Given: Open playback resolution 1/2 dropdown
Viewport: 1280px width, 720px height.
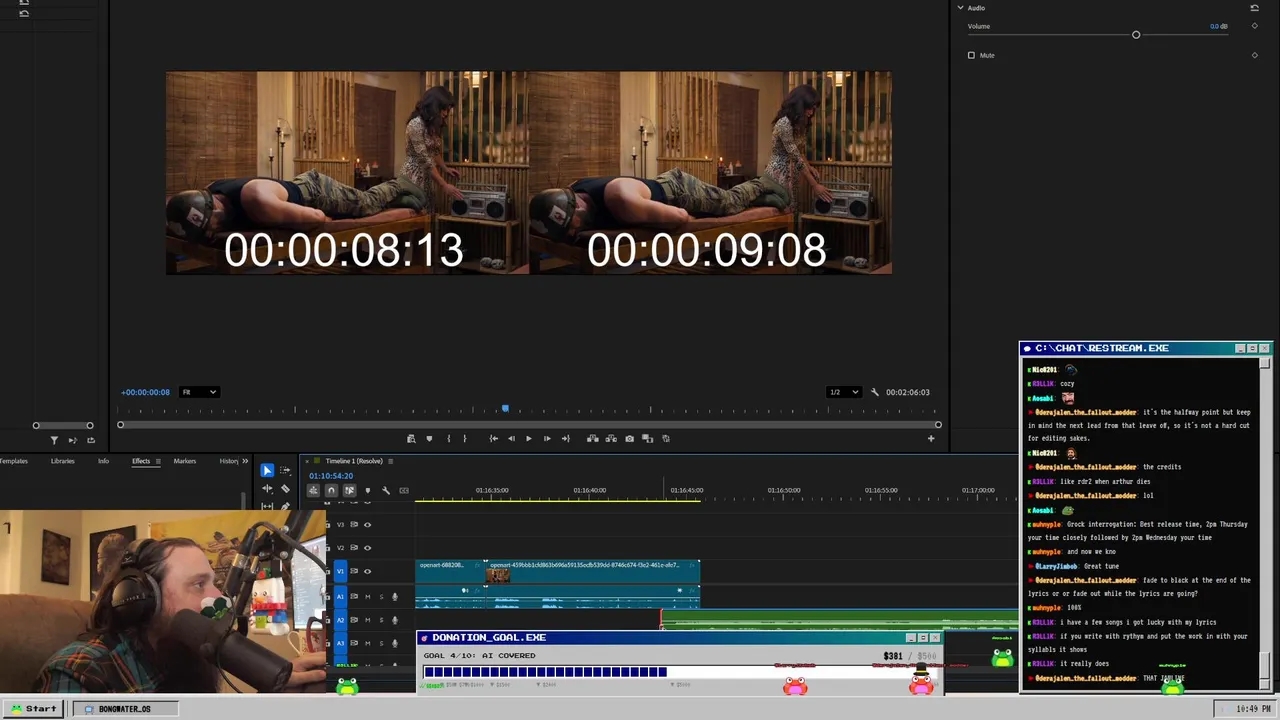Looking at the screenshot, I should (844, 392).
